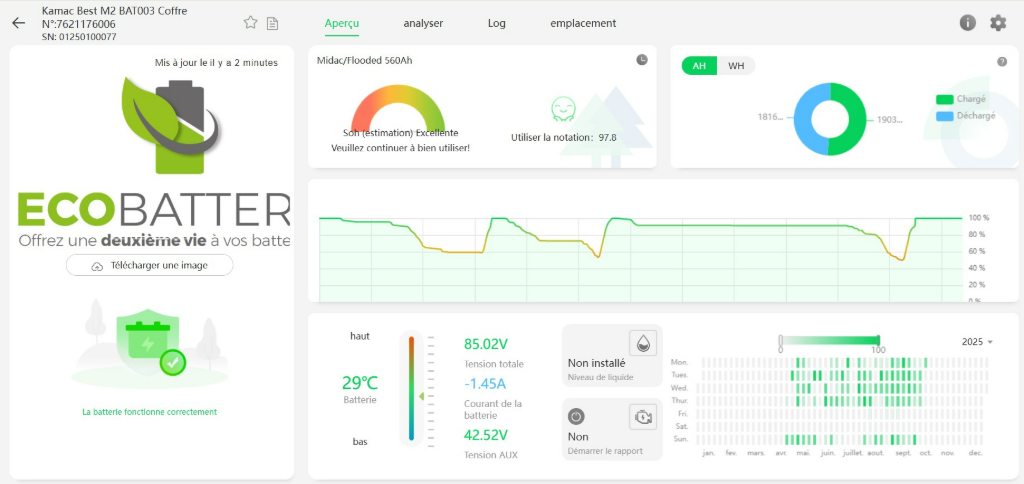
Task: Open the document icon beside the star
Action: click(x=272, y=23)
